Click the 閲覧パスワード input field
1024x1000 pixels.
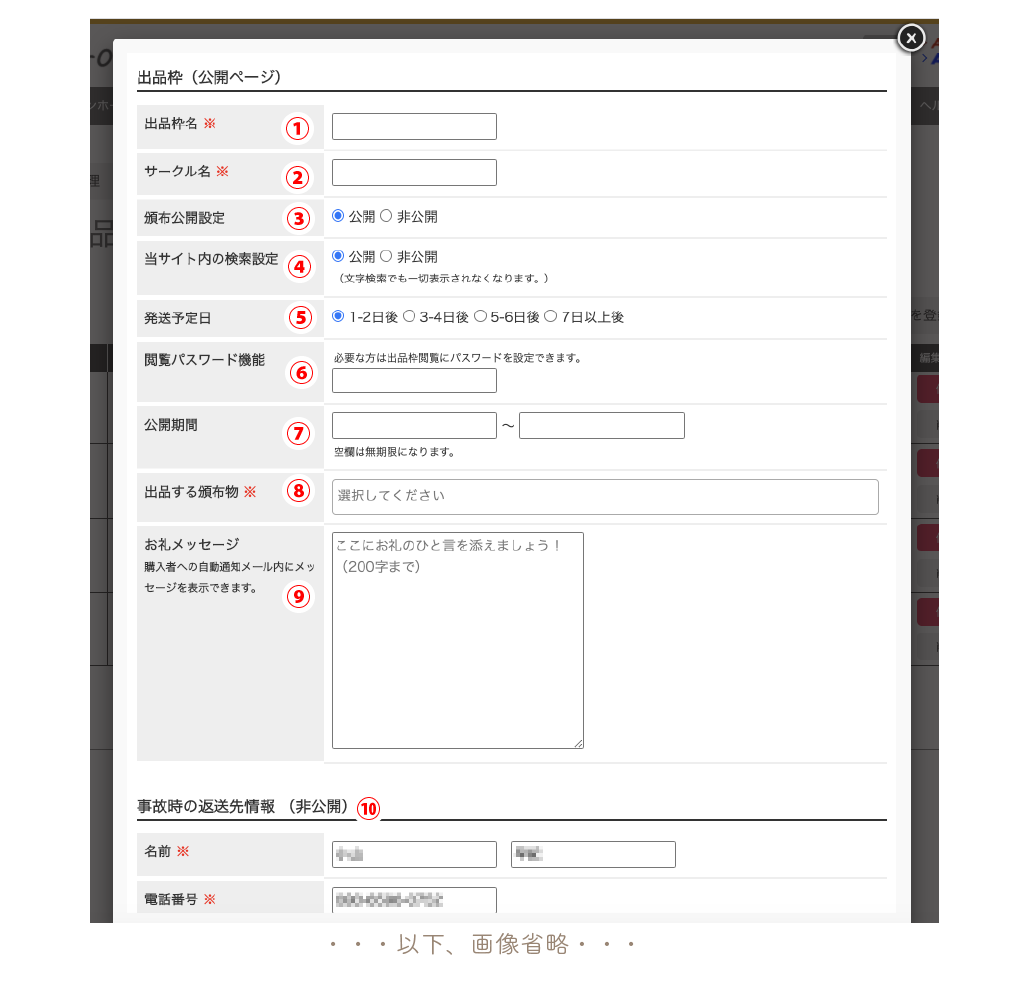click(414, 380)
